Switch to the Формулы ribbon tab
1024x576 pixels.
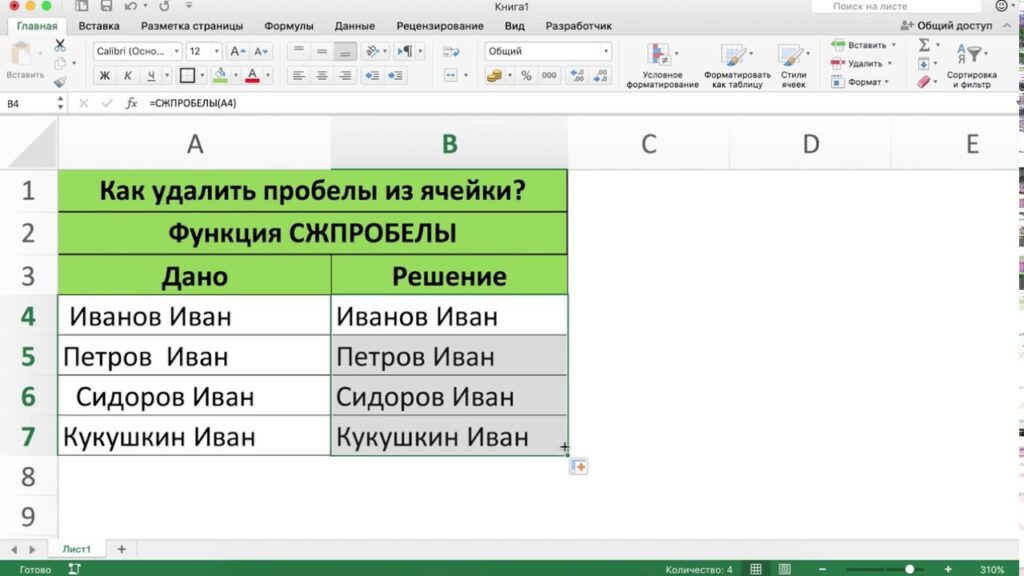pos(288,25)
